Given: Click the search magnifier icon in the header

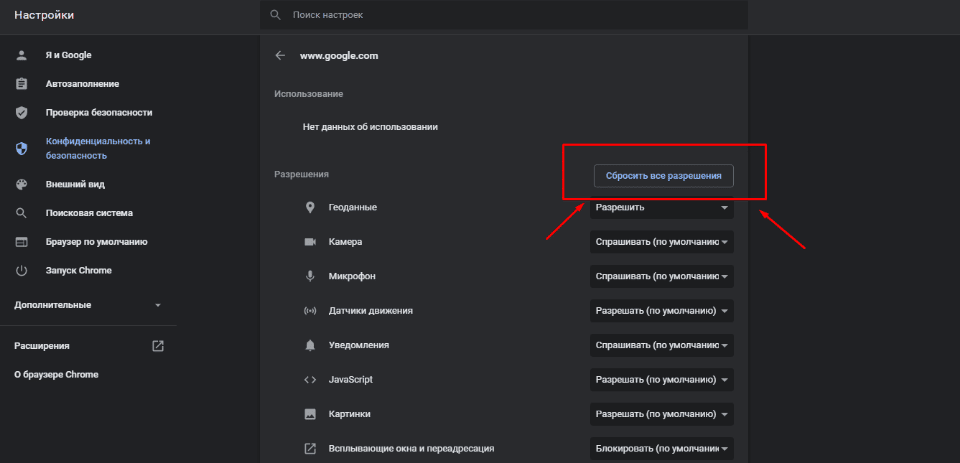Looking at the screenshot, I should (x=276, y=16).
